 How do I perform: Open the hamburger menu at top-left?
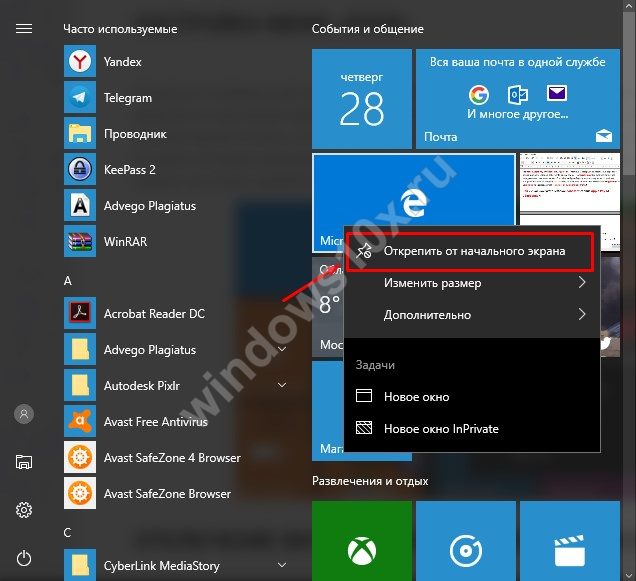point(24,28)
